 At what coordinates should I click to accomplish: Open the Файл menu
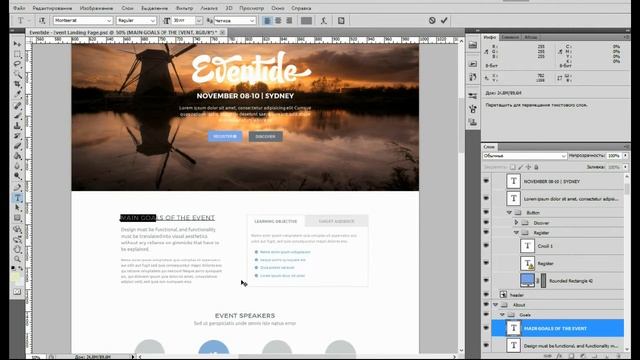[19, 8]
